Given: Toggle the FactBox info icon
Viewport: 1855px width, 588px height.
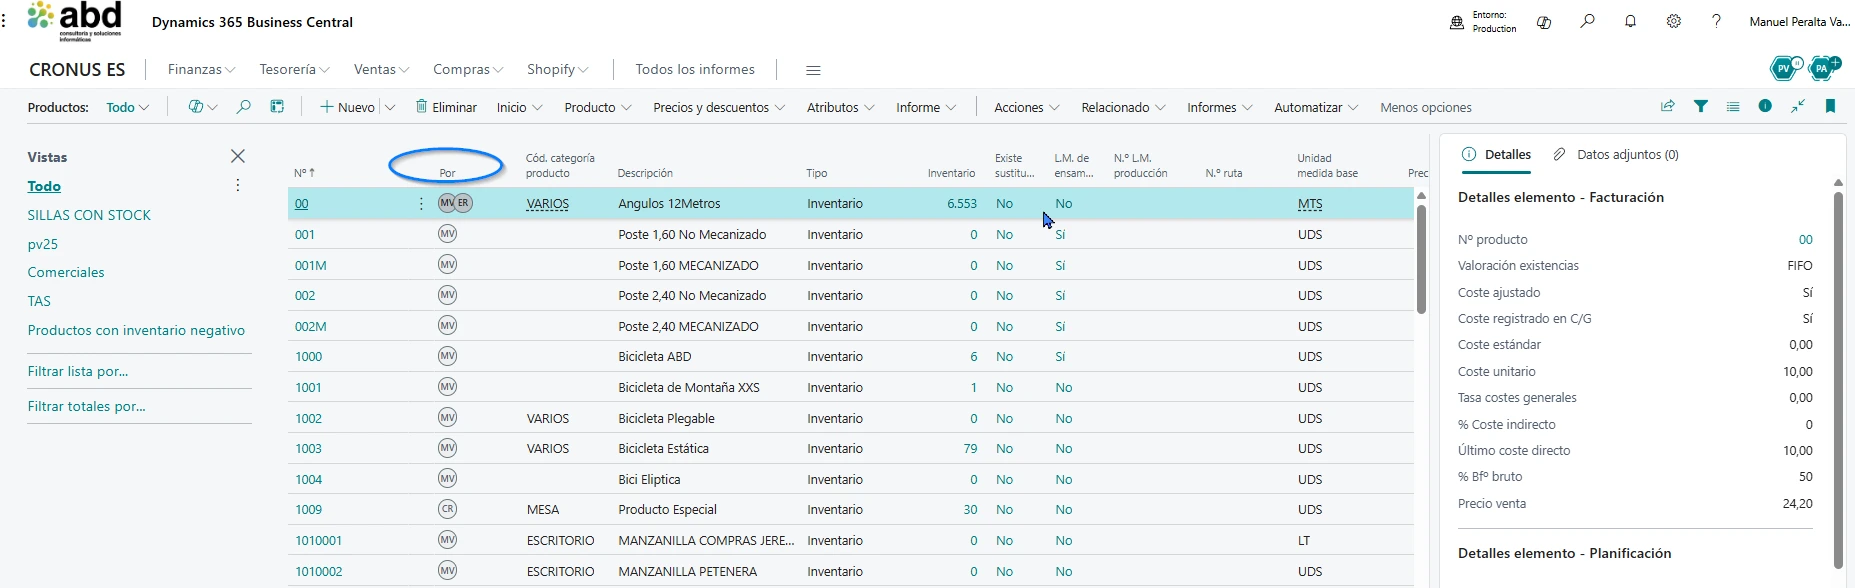Looking at the screenshot, I should (1765, 106).
